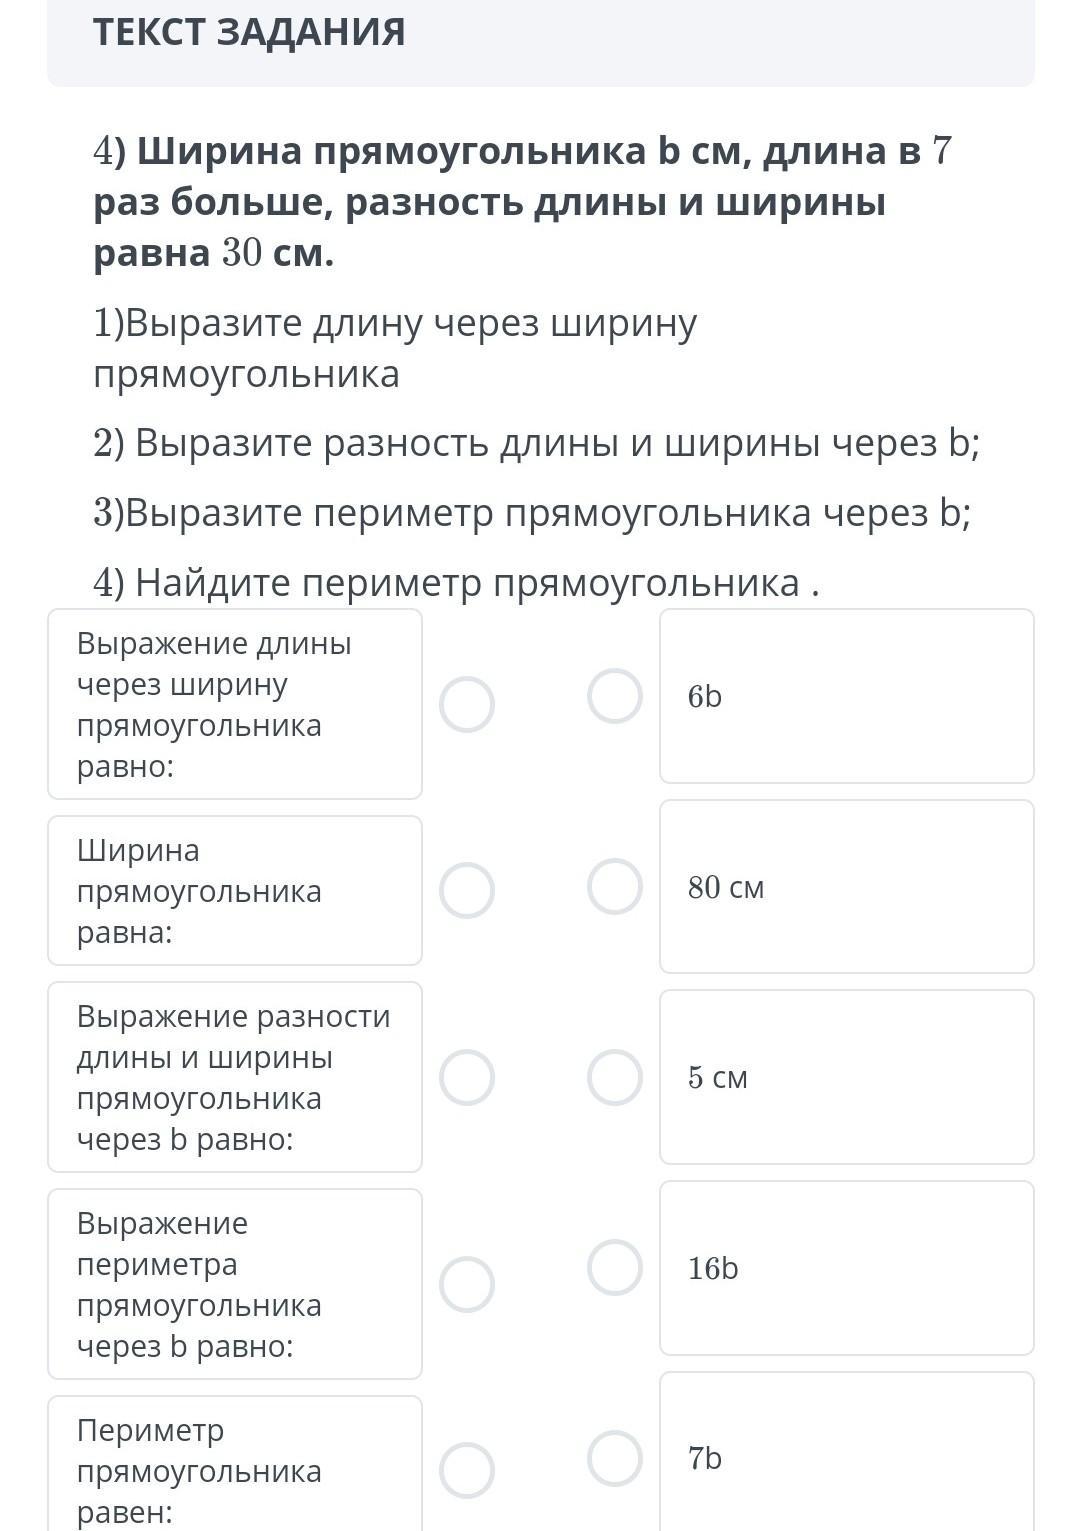This screenshot has height=1531, width=1080.
Task: Click 'Выражение длины через ширину' prompt card
Action: [235, 704]
